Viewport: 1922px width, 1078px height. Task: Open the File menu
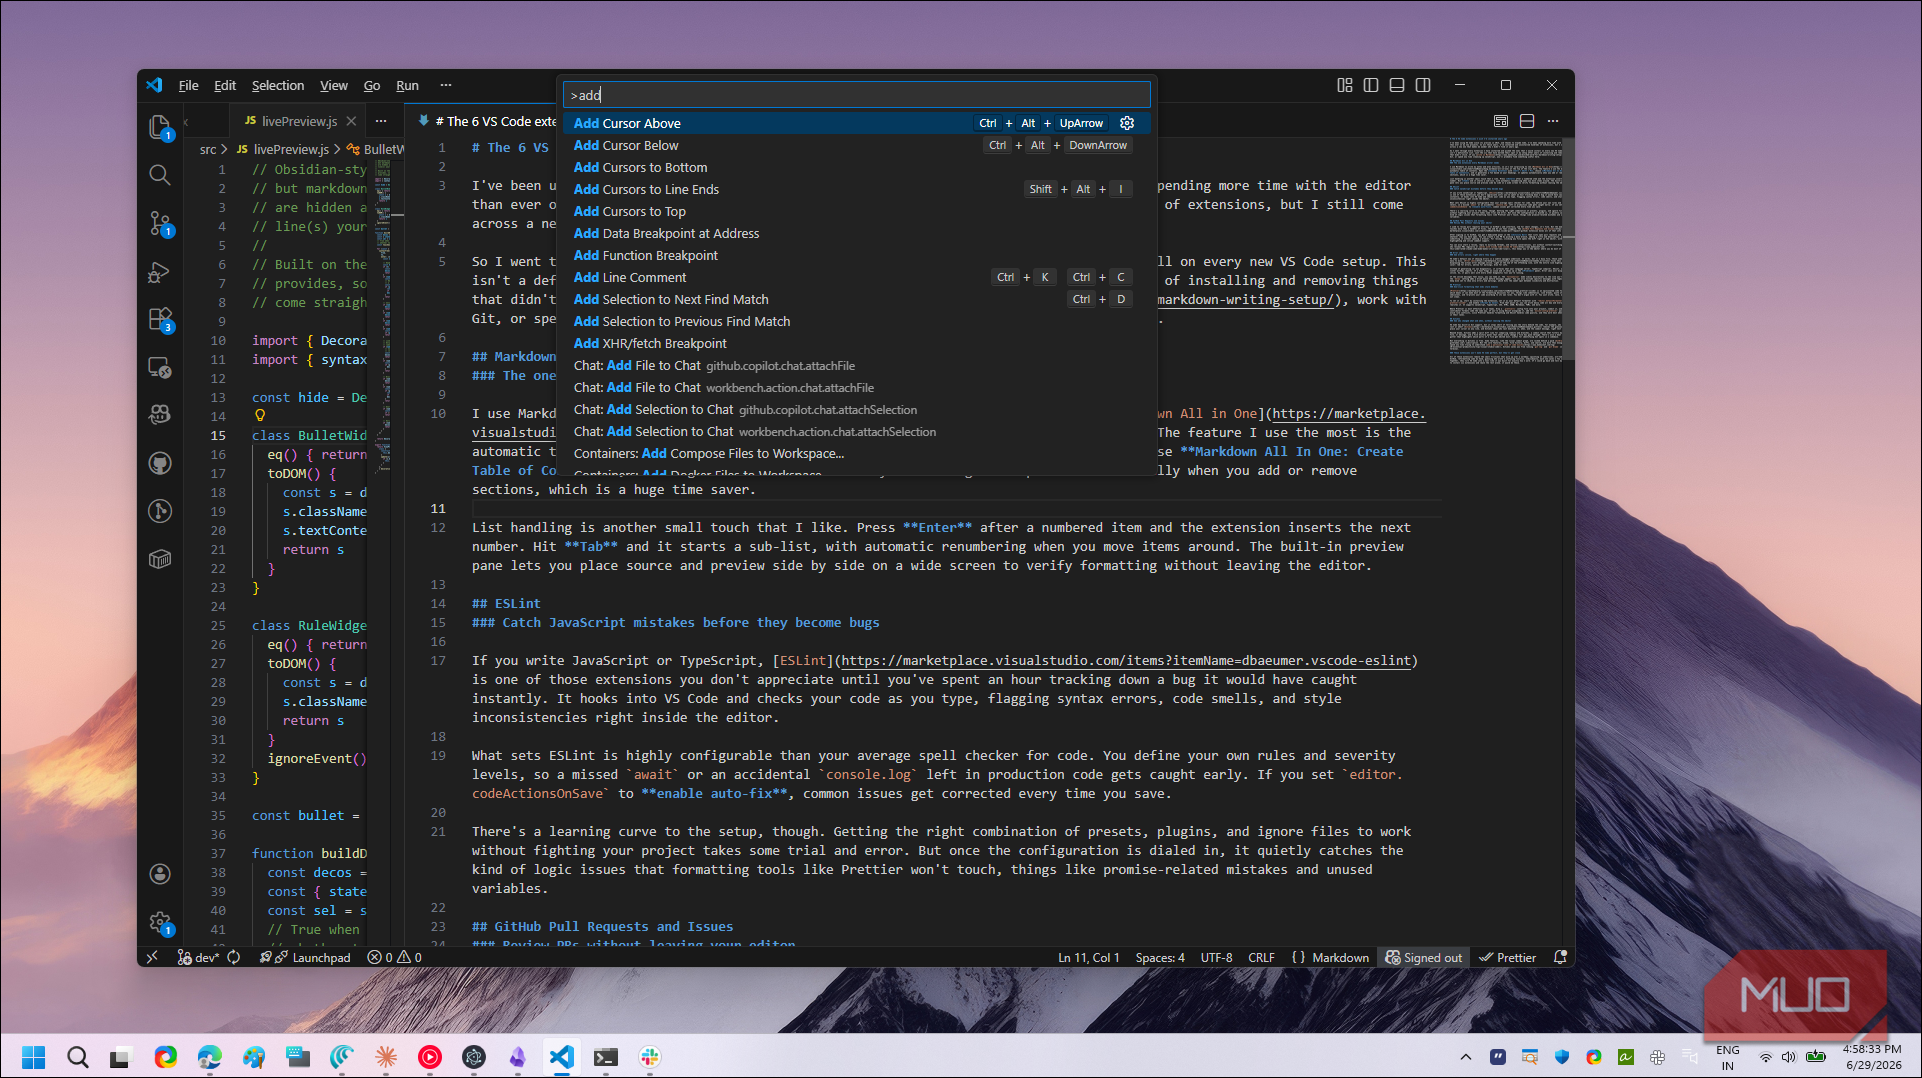pyautogui.click(x=188, y=85)
